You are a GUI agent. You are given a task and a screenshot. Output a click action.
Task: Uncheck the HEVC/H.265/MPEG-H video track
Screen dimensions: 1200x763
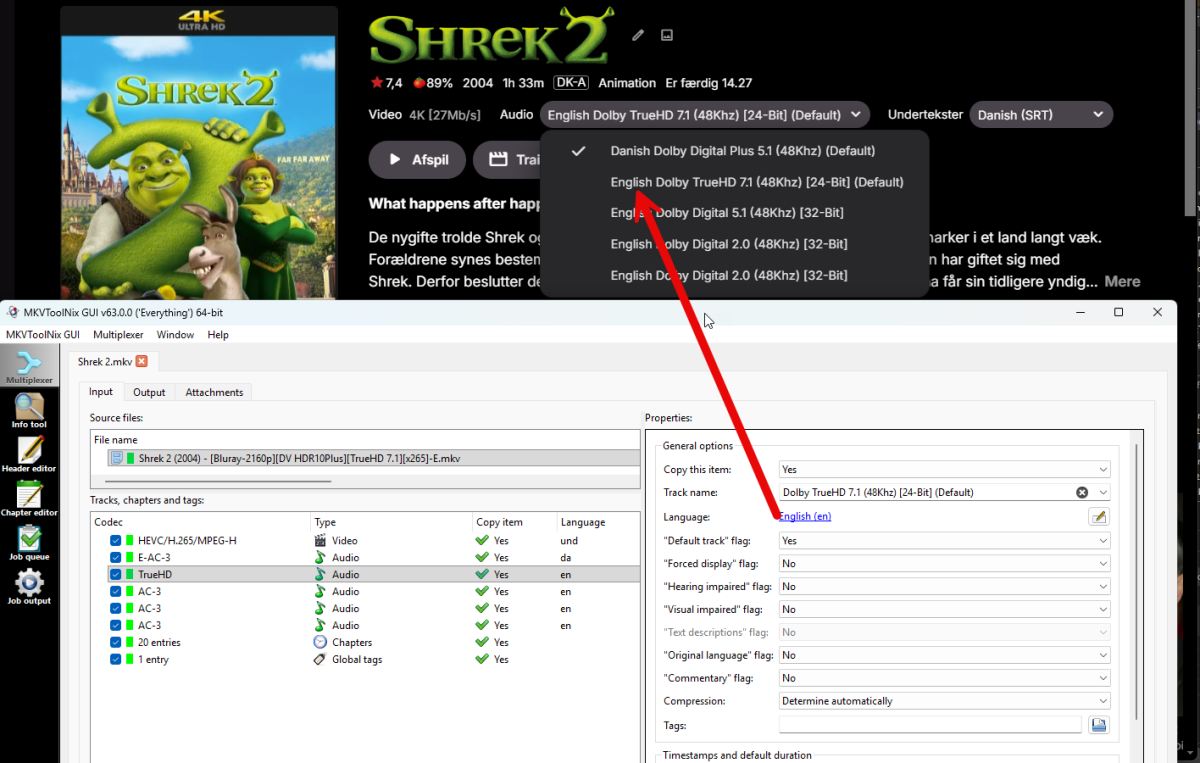point(116,541)
